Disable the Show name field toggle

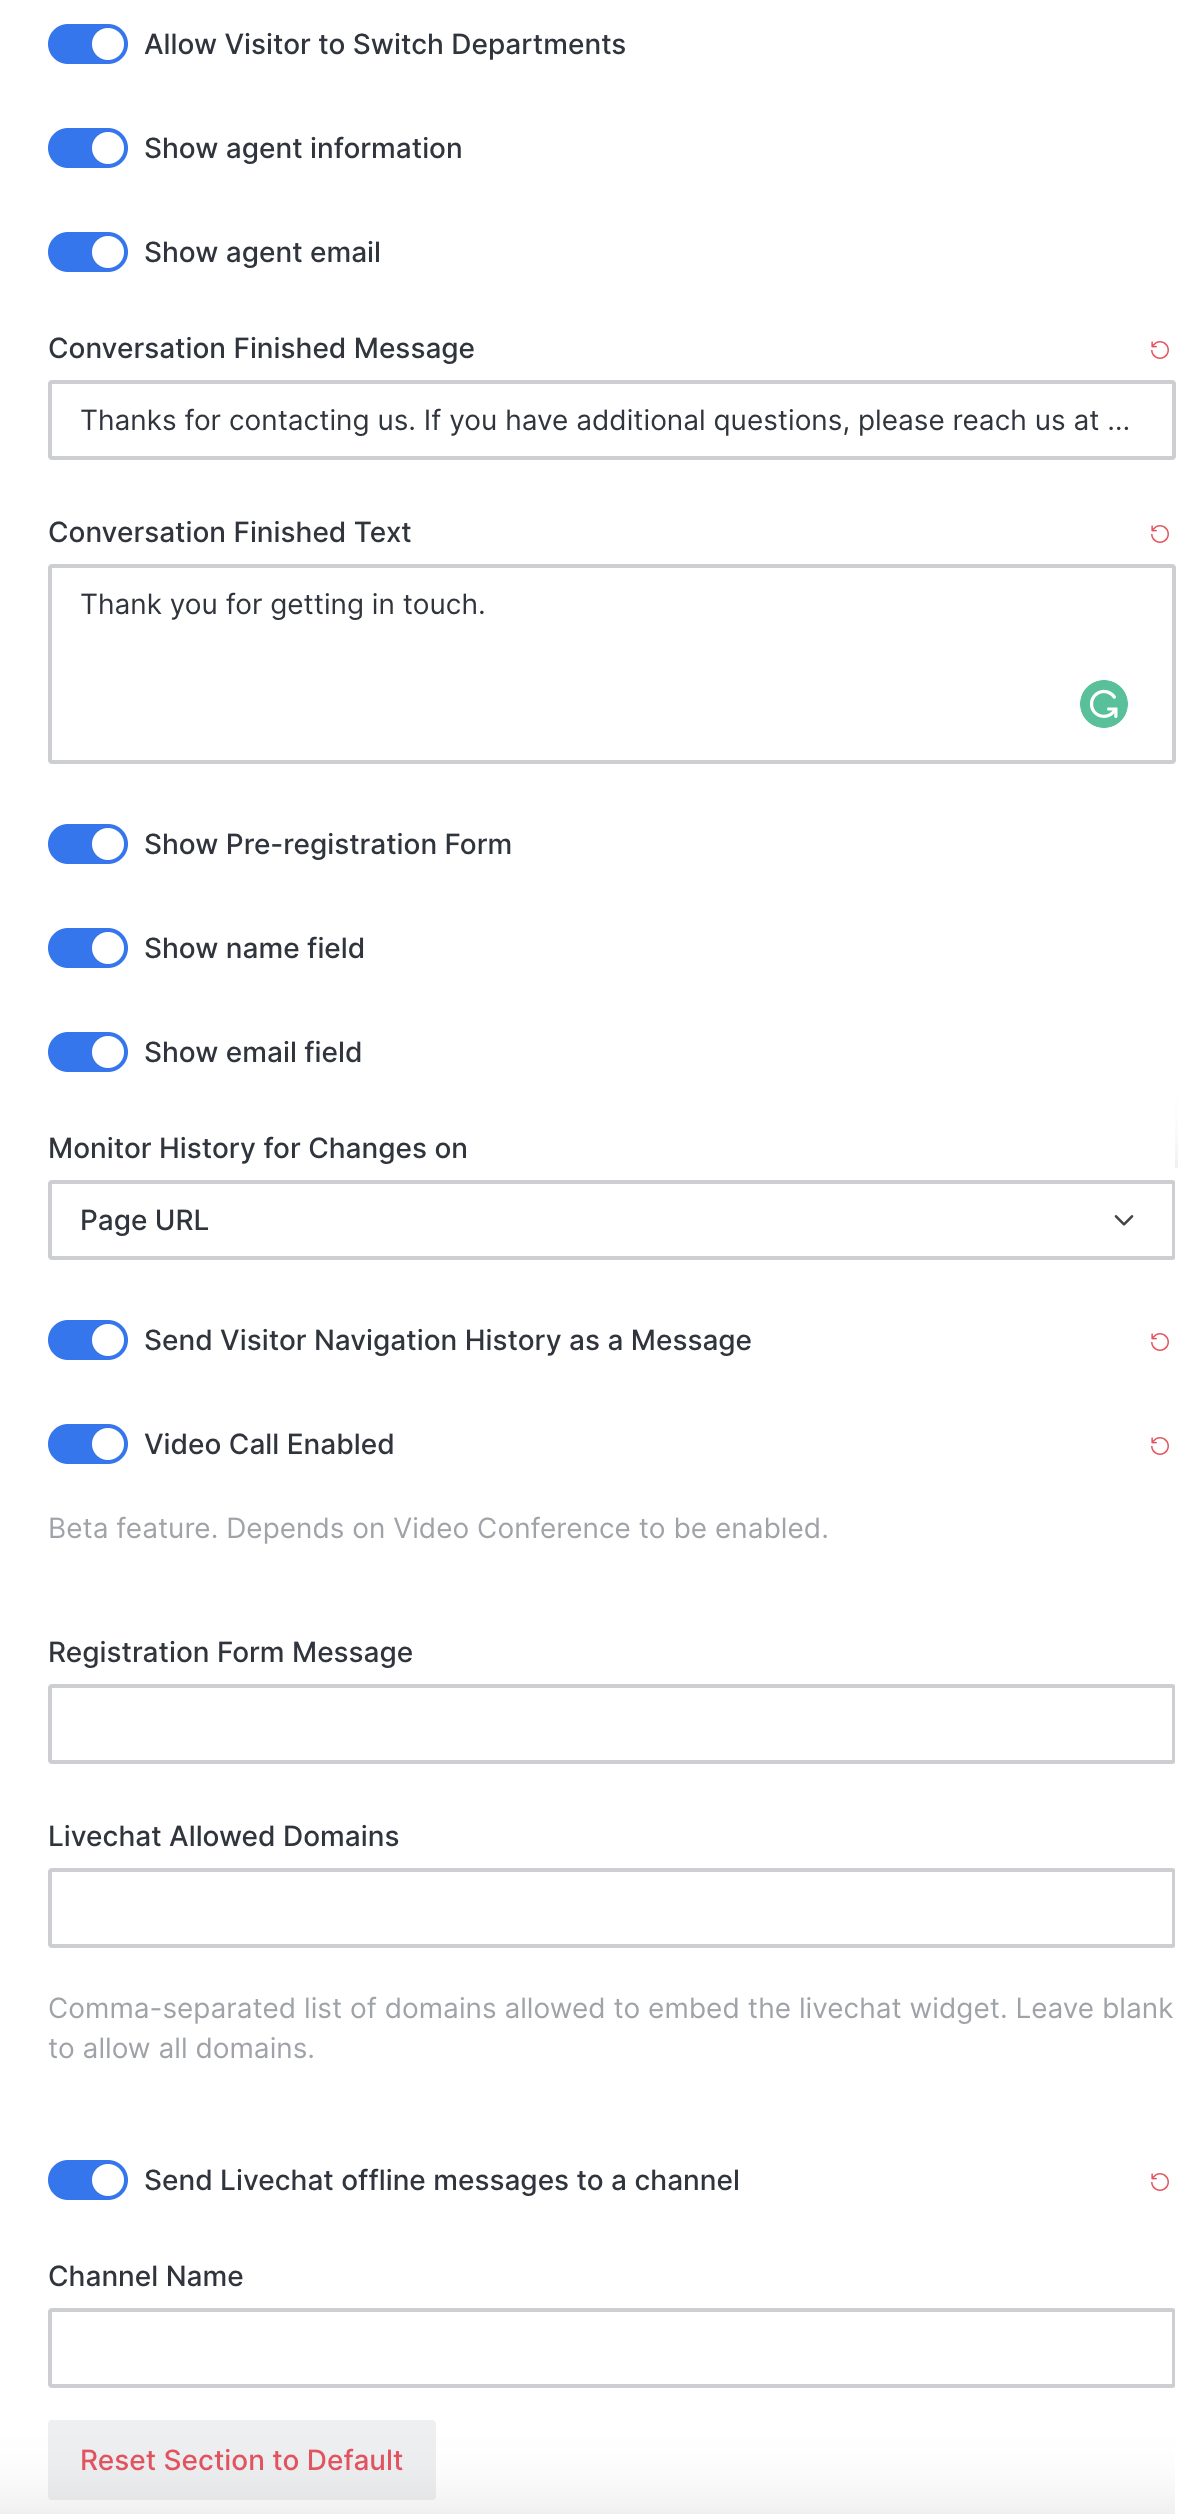(x=88, y=948)
